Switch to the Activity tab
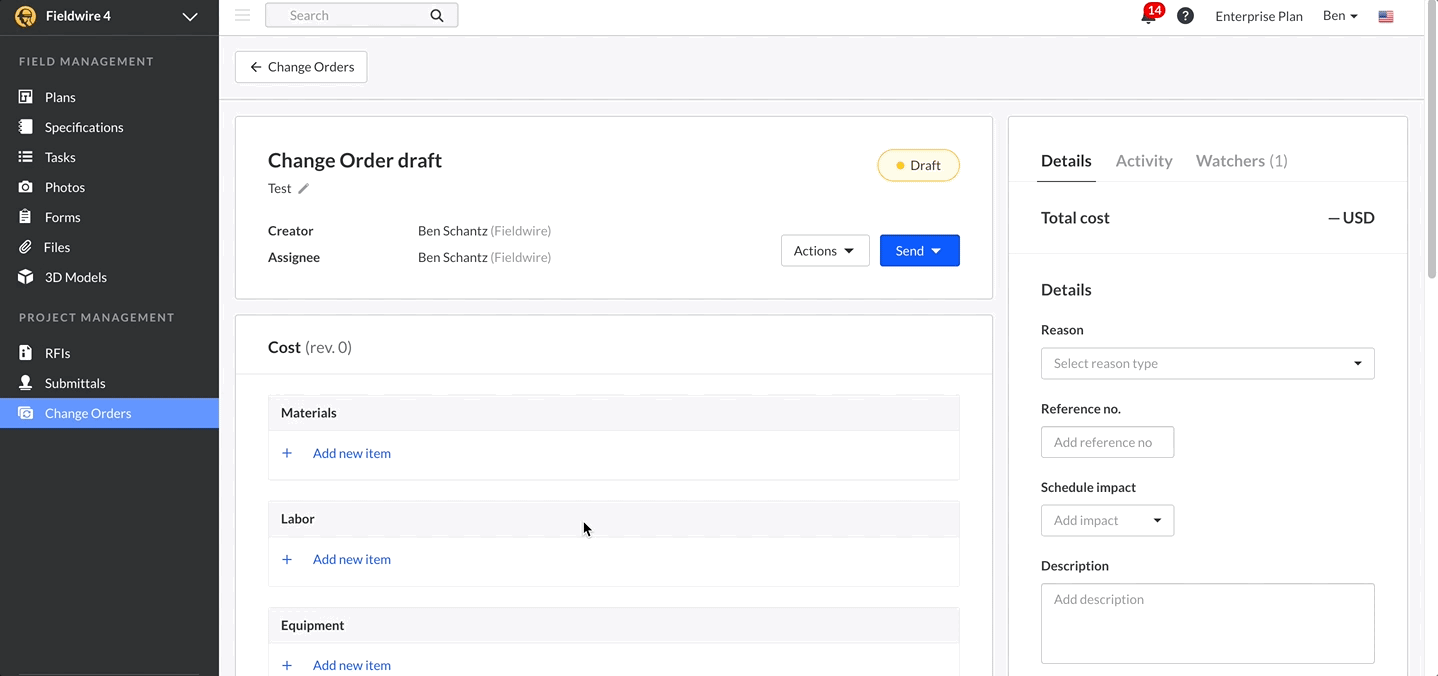Screen dimensions: 1438x676 1143,161
